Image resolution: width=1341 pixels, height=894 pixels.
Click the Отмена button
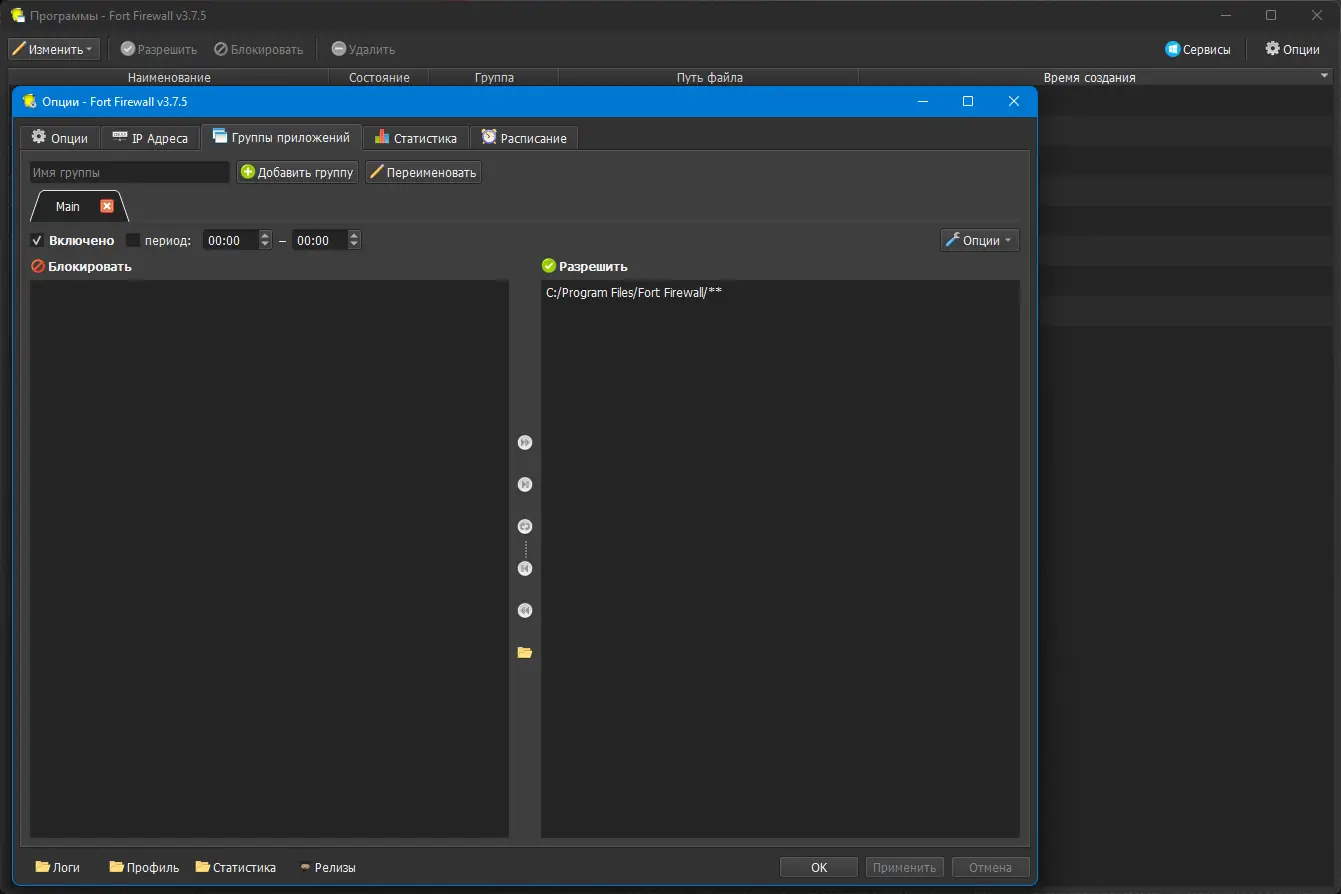(991, 867)
